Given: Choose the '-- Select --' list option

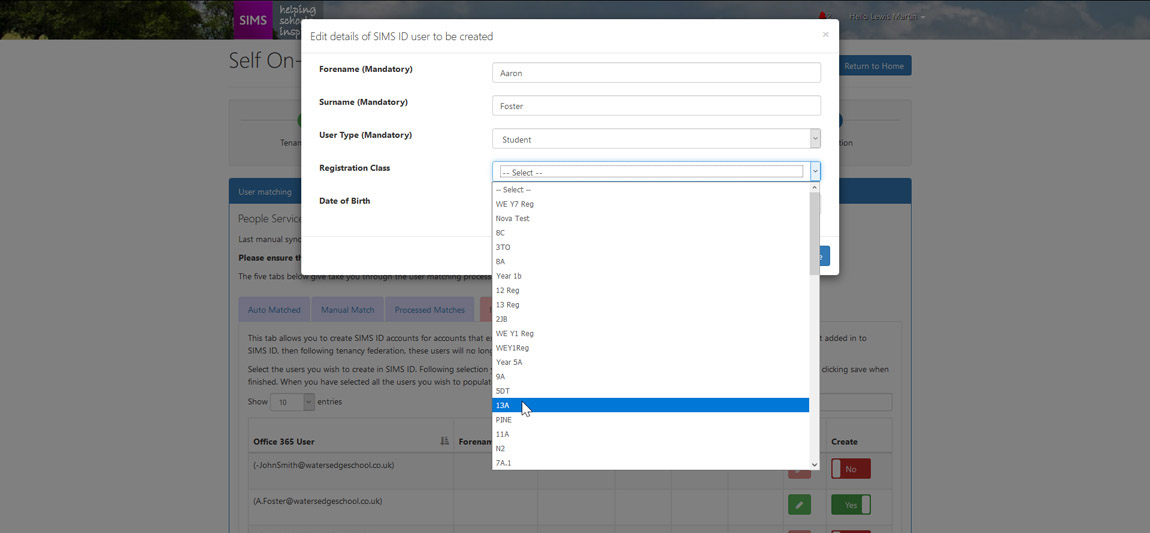Looking at the screenshot, I should (651, 190).
